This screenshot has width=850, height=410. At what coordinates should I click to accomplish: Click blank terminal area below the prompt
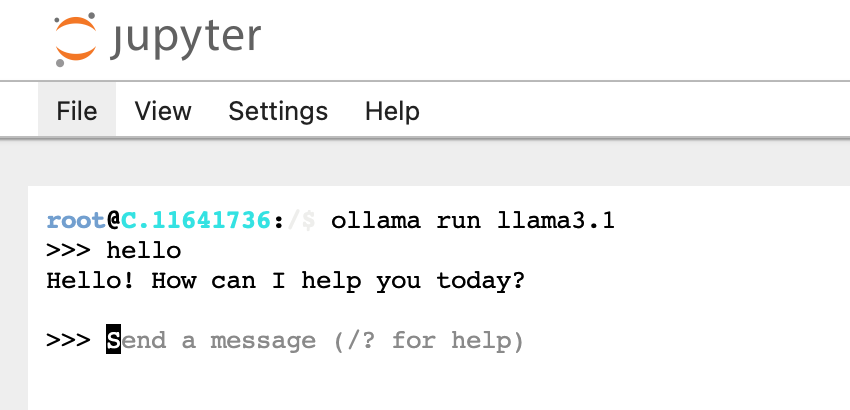(400, 385)
